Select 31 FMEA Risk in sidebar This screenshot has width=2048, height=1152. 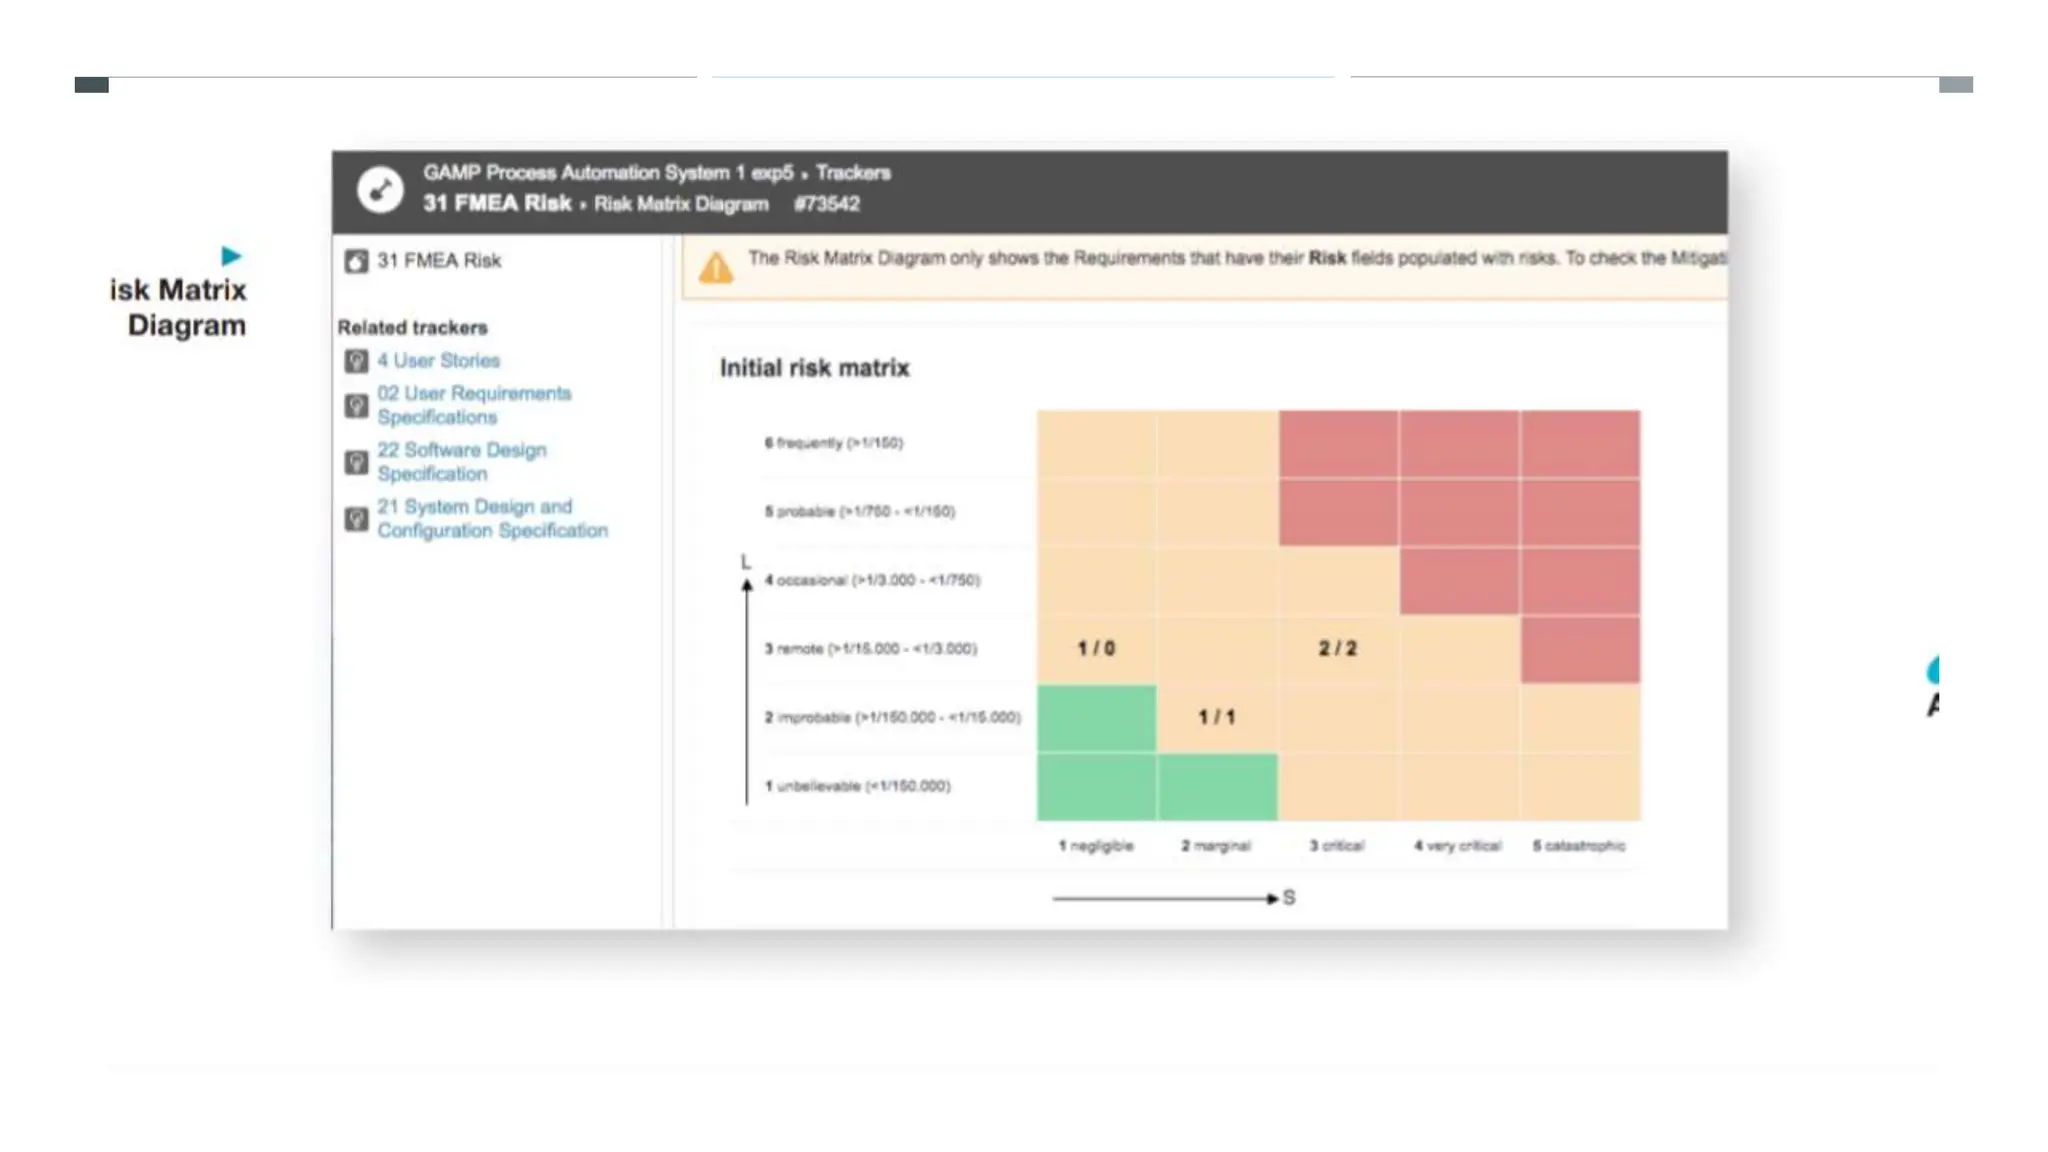[x=438, y=260]
